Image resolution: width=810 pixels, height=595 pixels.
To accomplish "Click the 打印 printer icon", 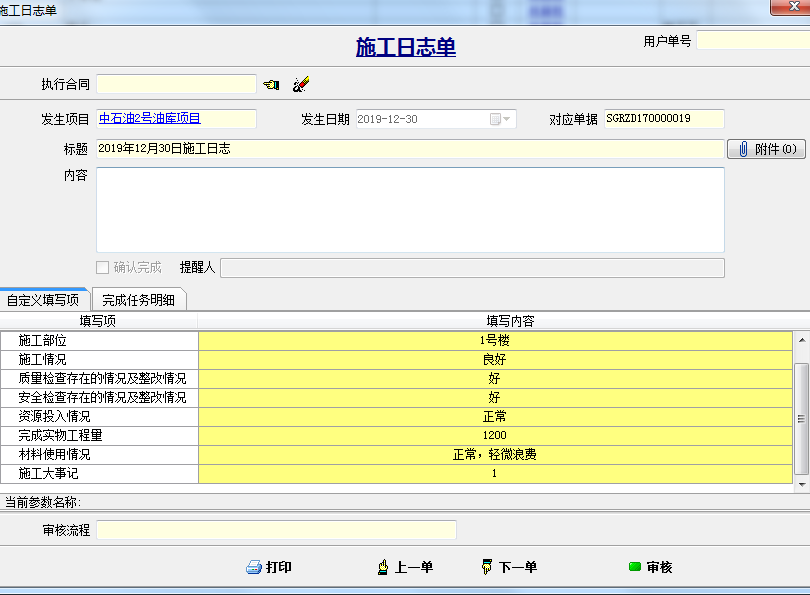I will [x=254, y=567].
